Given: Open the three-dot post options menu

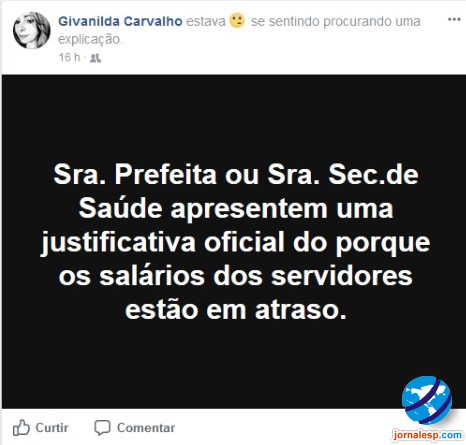Looking at the screenshot, I should [454, 19].
